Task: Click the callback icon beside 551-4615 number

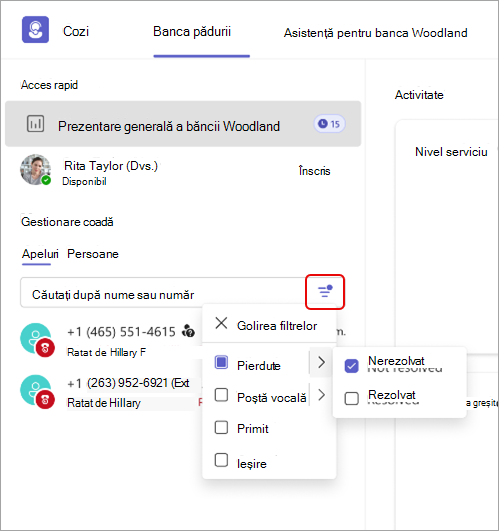Action: point(188,331)
